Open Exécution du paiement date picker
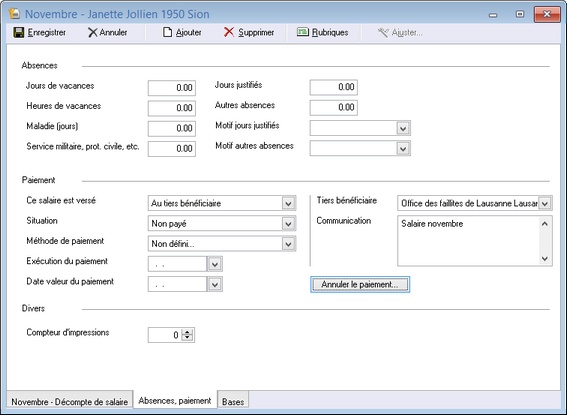Viewport: 567px width, 415px height. point(214,264)
